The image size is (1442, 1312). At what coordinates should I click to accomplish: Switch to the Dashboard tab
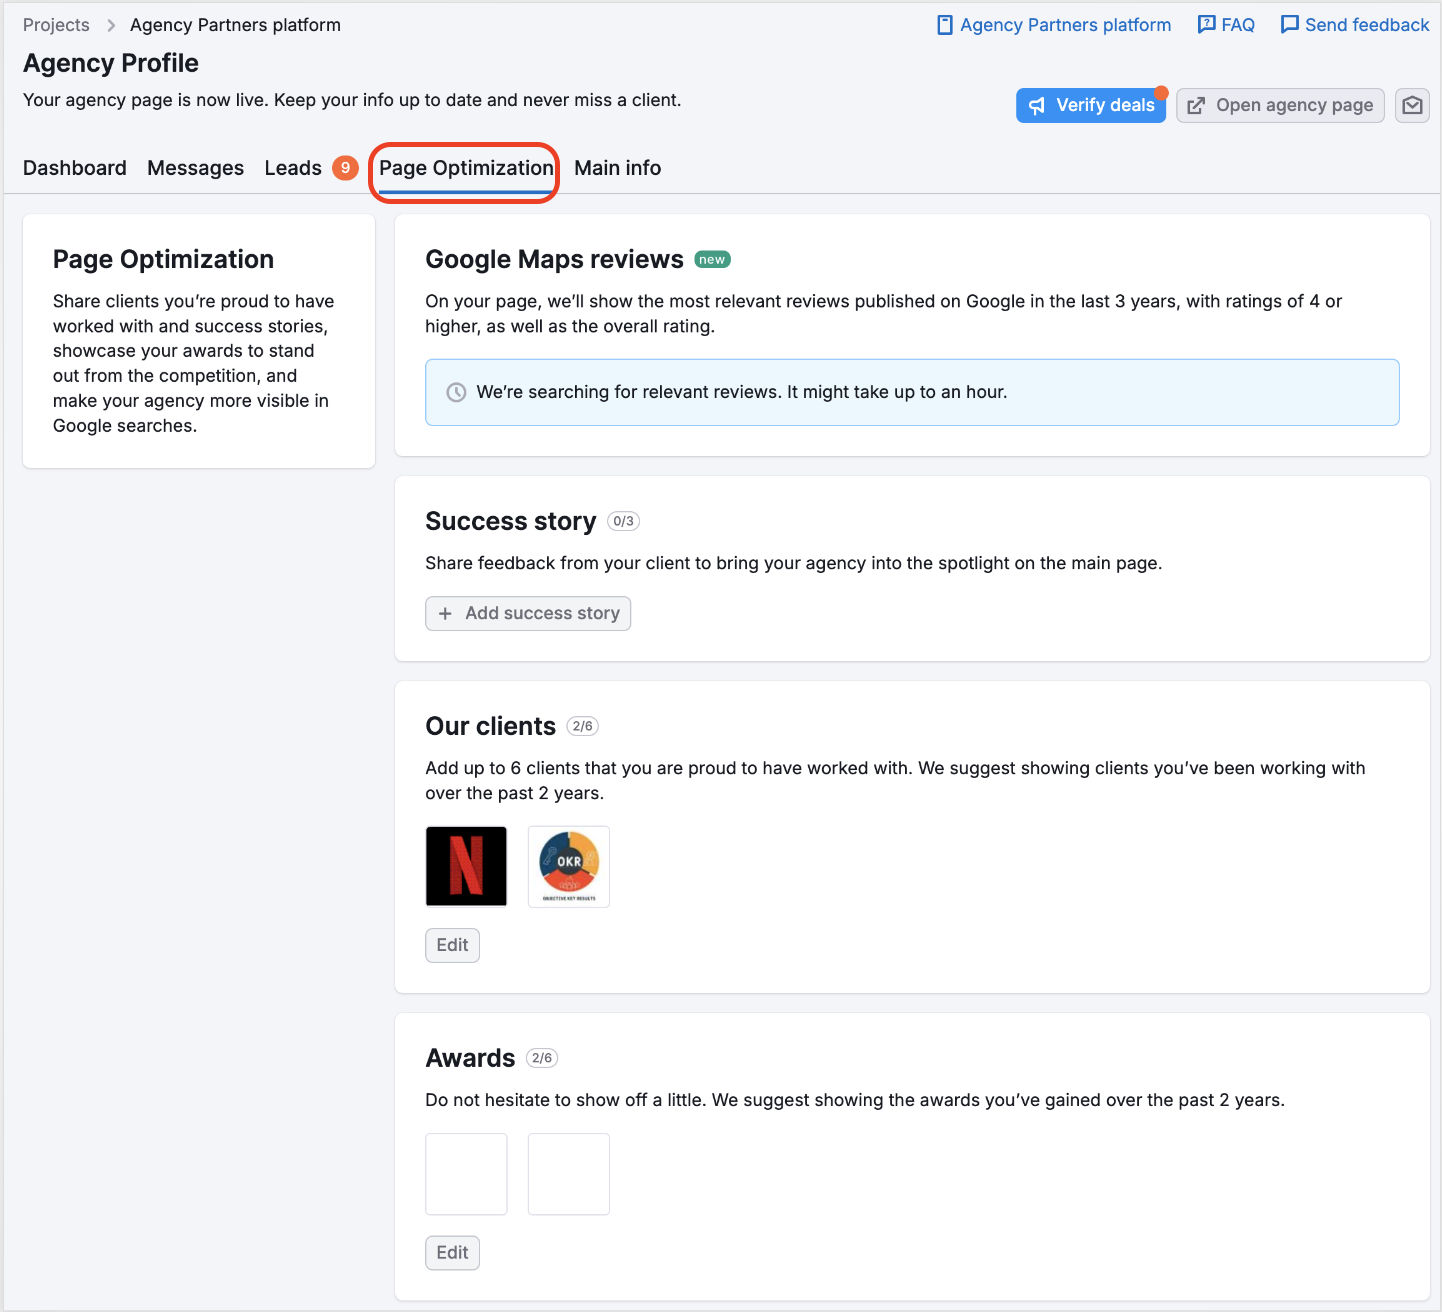click(74, 168)
